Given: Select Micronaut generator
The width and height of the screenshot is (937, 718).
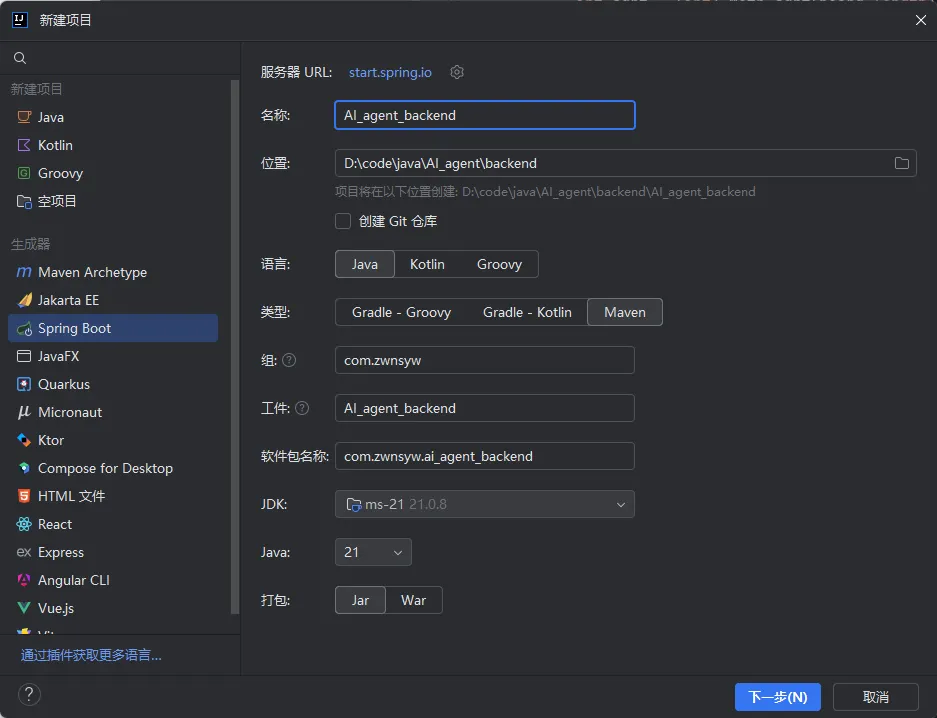Looking at the screenshot, I should click(113, 413).
